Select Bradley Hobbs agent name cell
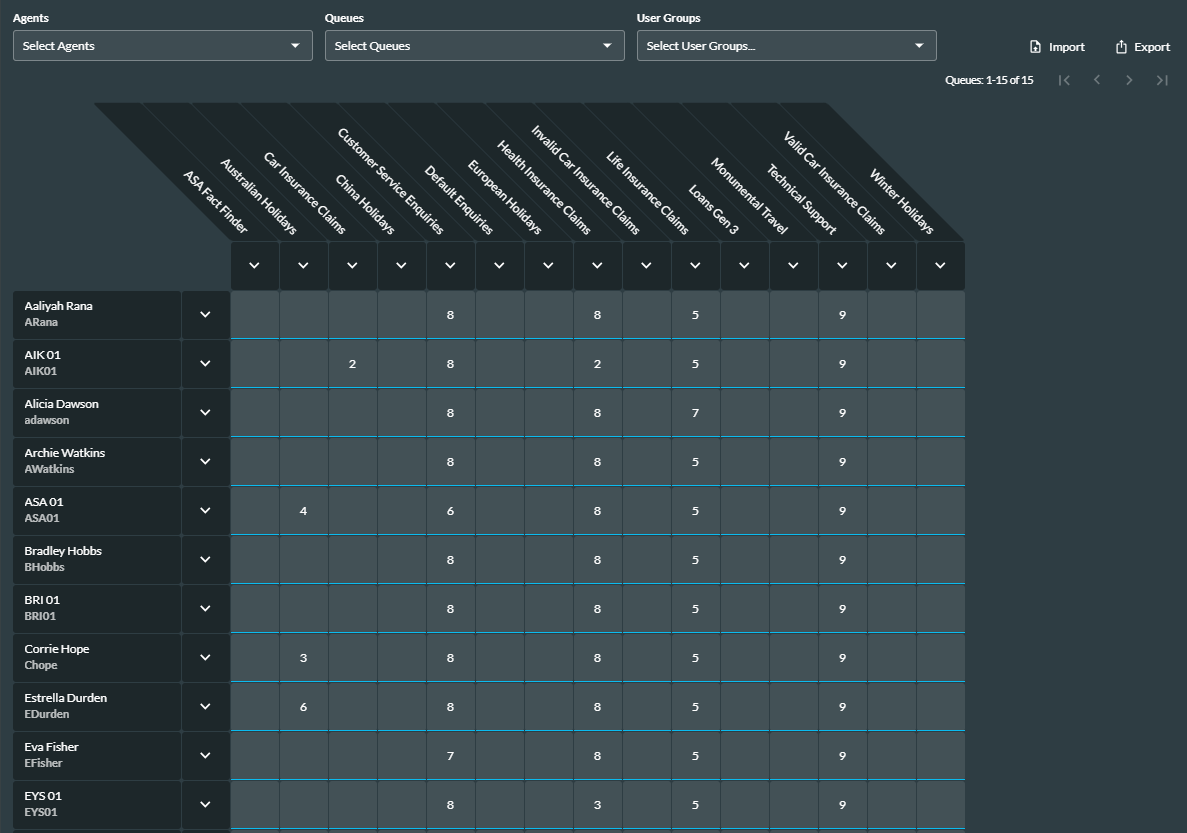The width and height of the screenshot is (1187, 833). point(97,560)
